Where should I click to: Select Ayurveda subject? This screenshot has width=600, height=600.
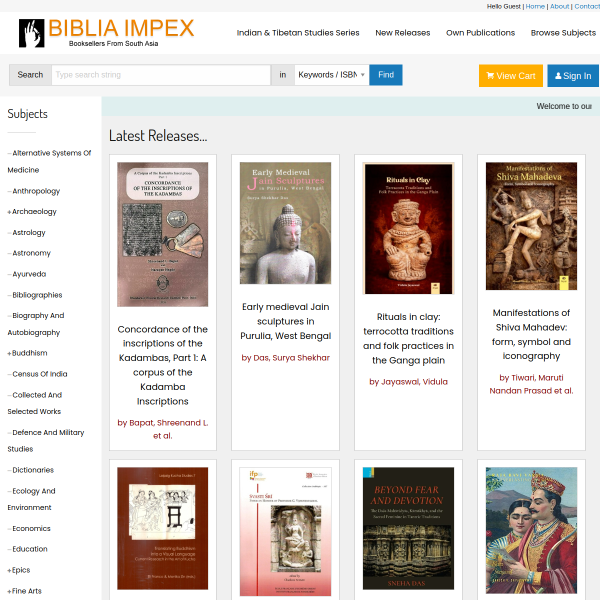pos(27,274)
